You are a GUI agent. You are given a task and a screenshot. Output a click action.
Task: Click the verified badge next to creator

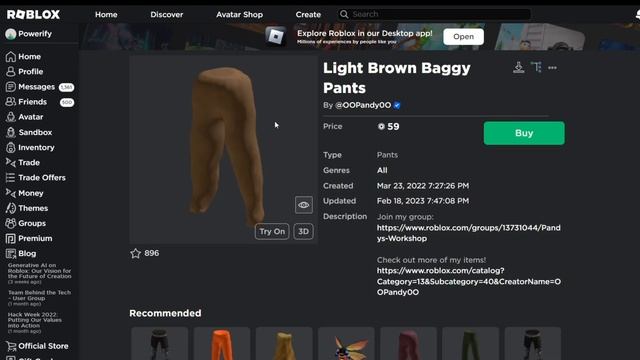pos(397,105)
